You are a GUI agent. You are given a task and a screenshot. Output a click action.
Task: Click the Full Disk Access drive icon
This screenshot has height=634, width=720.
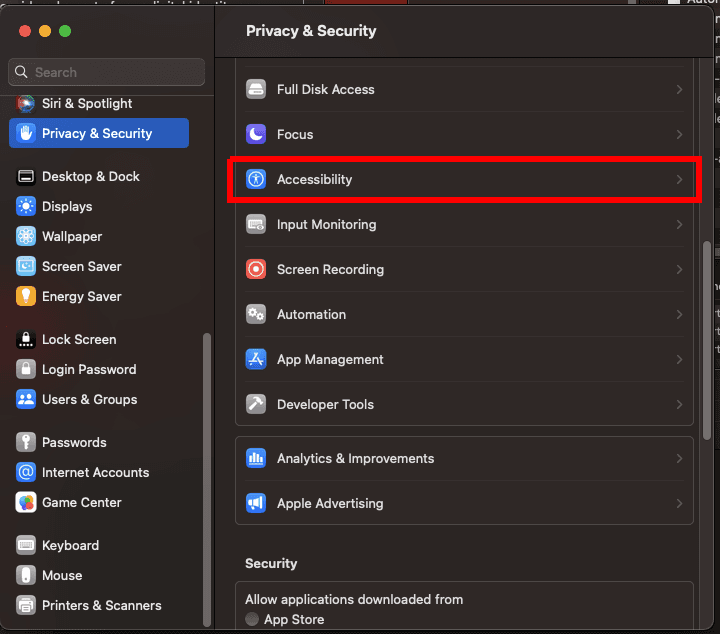tap(256, 89)
